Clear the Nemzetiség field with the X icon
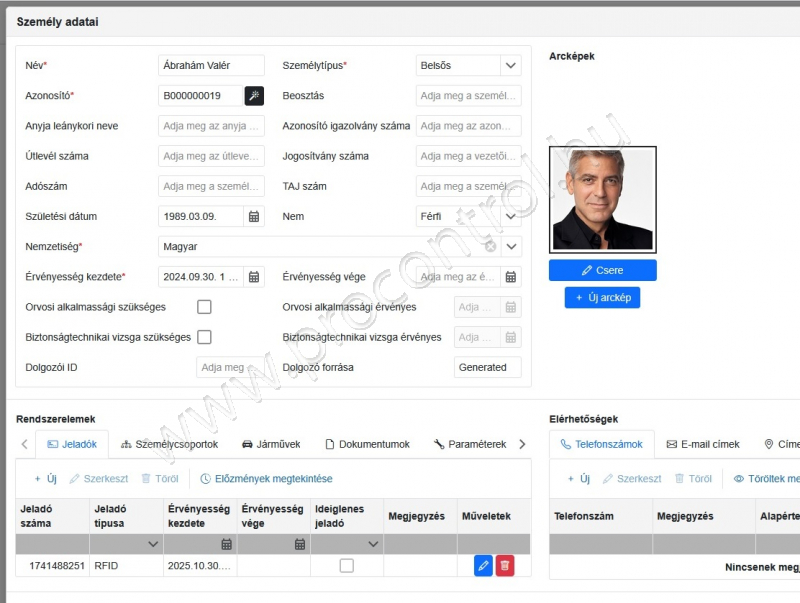Image resolution: width=800 pixels, height=603 pixels. [490, 246]
